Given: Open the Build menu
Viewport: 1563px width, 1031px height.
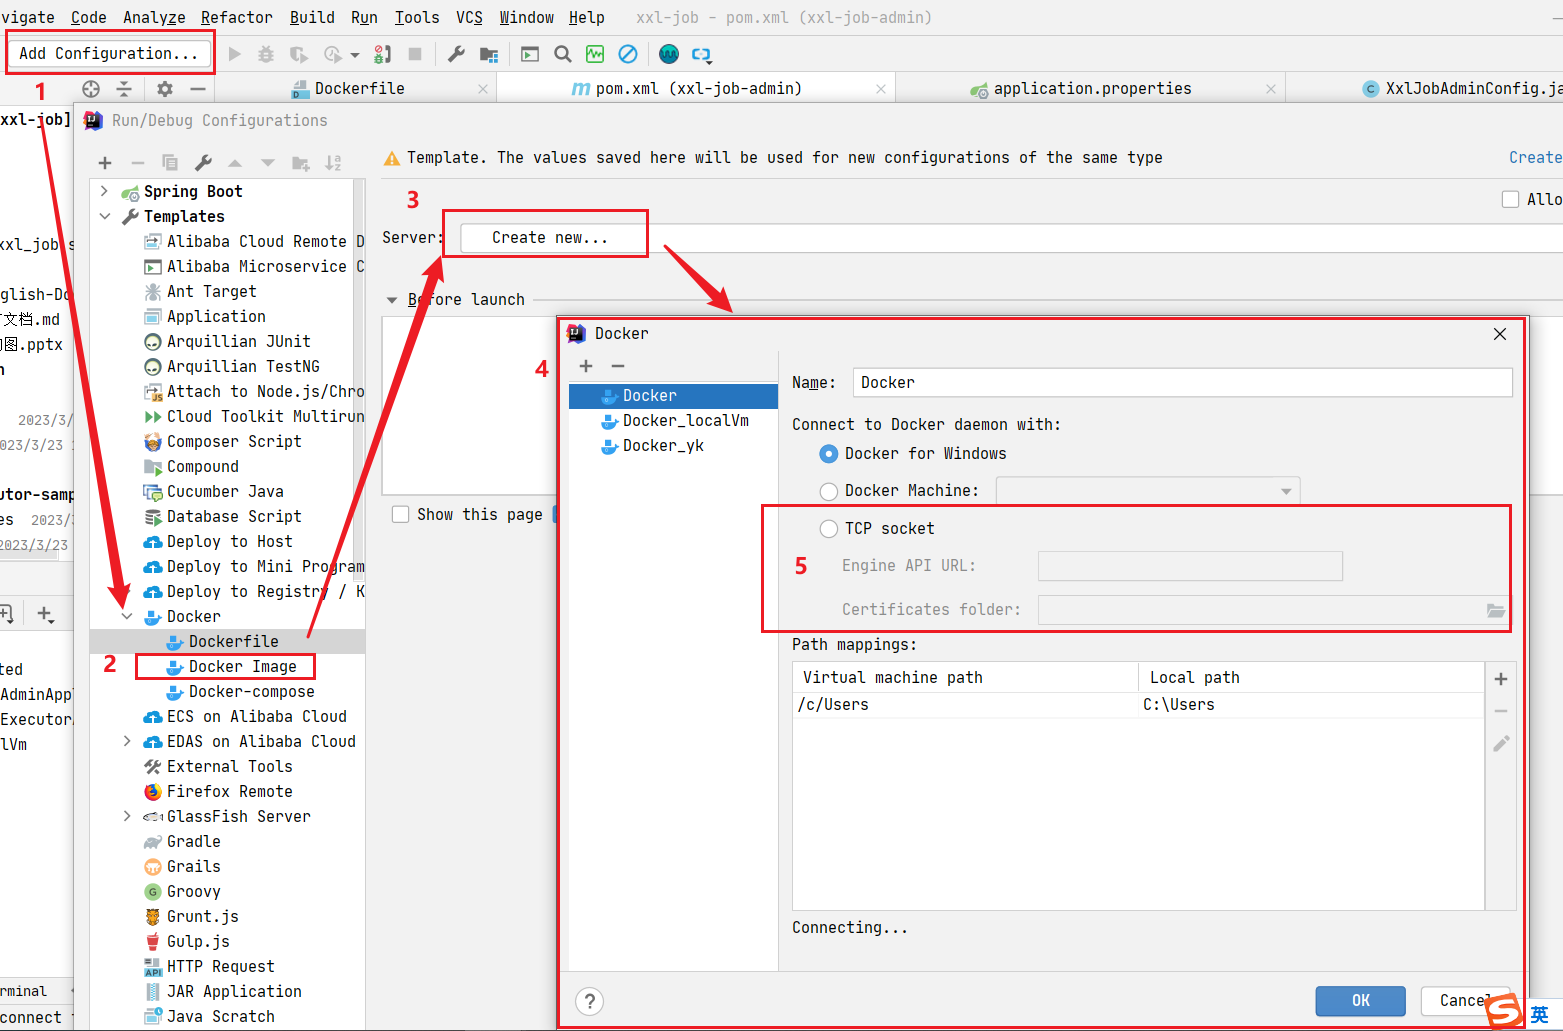Looking at the screenshot, I should (312, 17).
